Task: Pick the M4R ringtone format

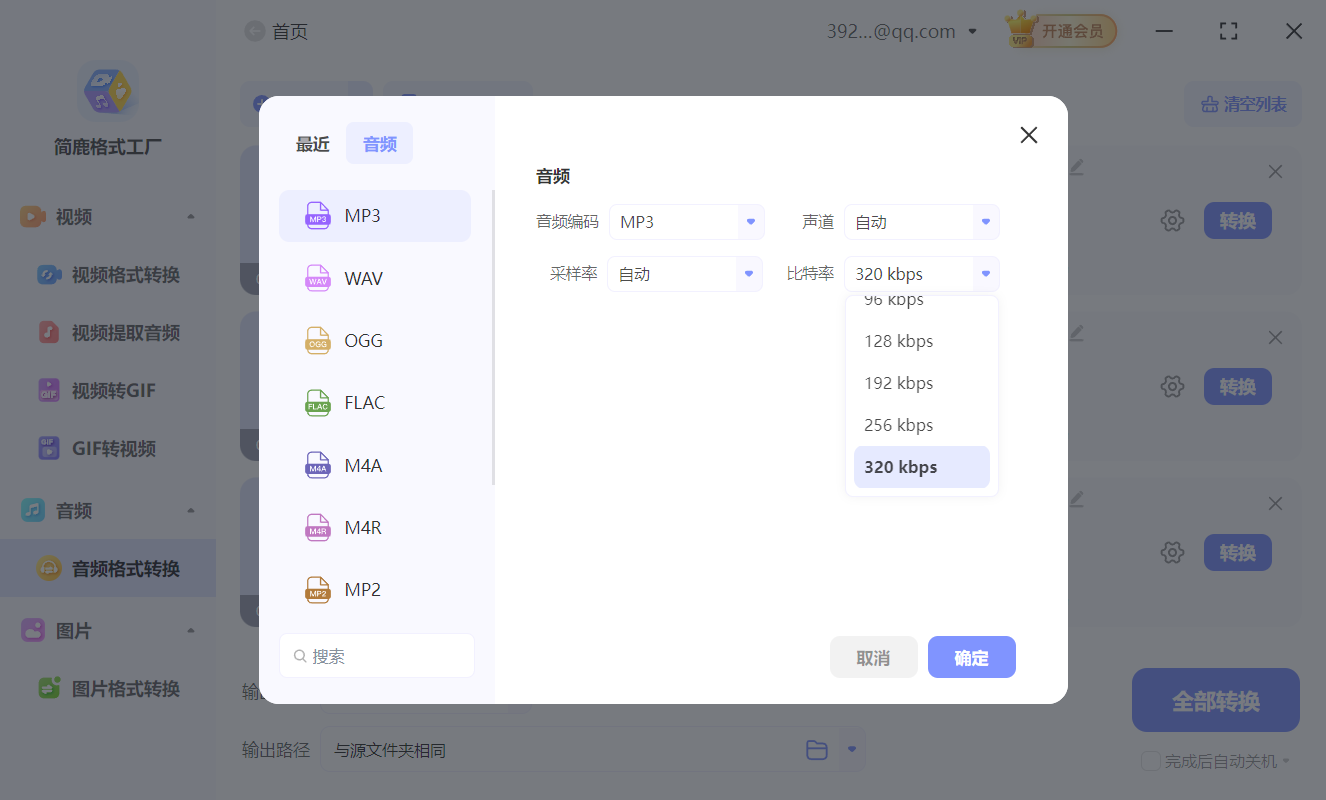Action: click(x=363, y=527)
